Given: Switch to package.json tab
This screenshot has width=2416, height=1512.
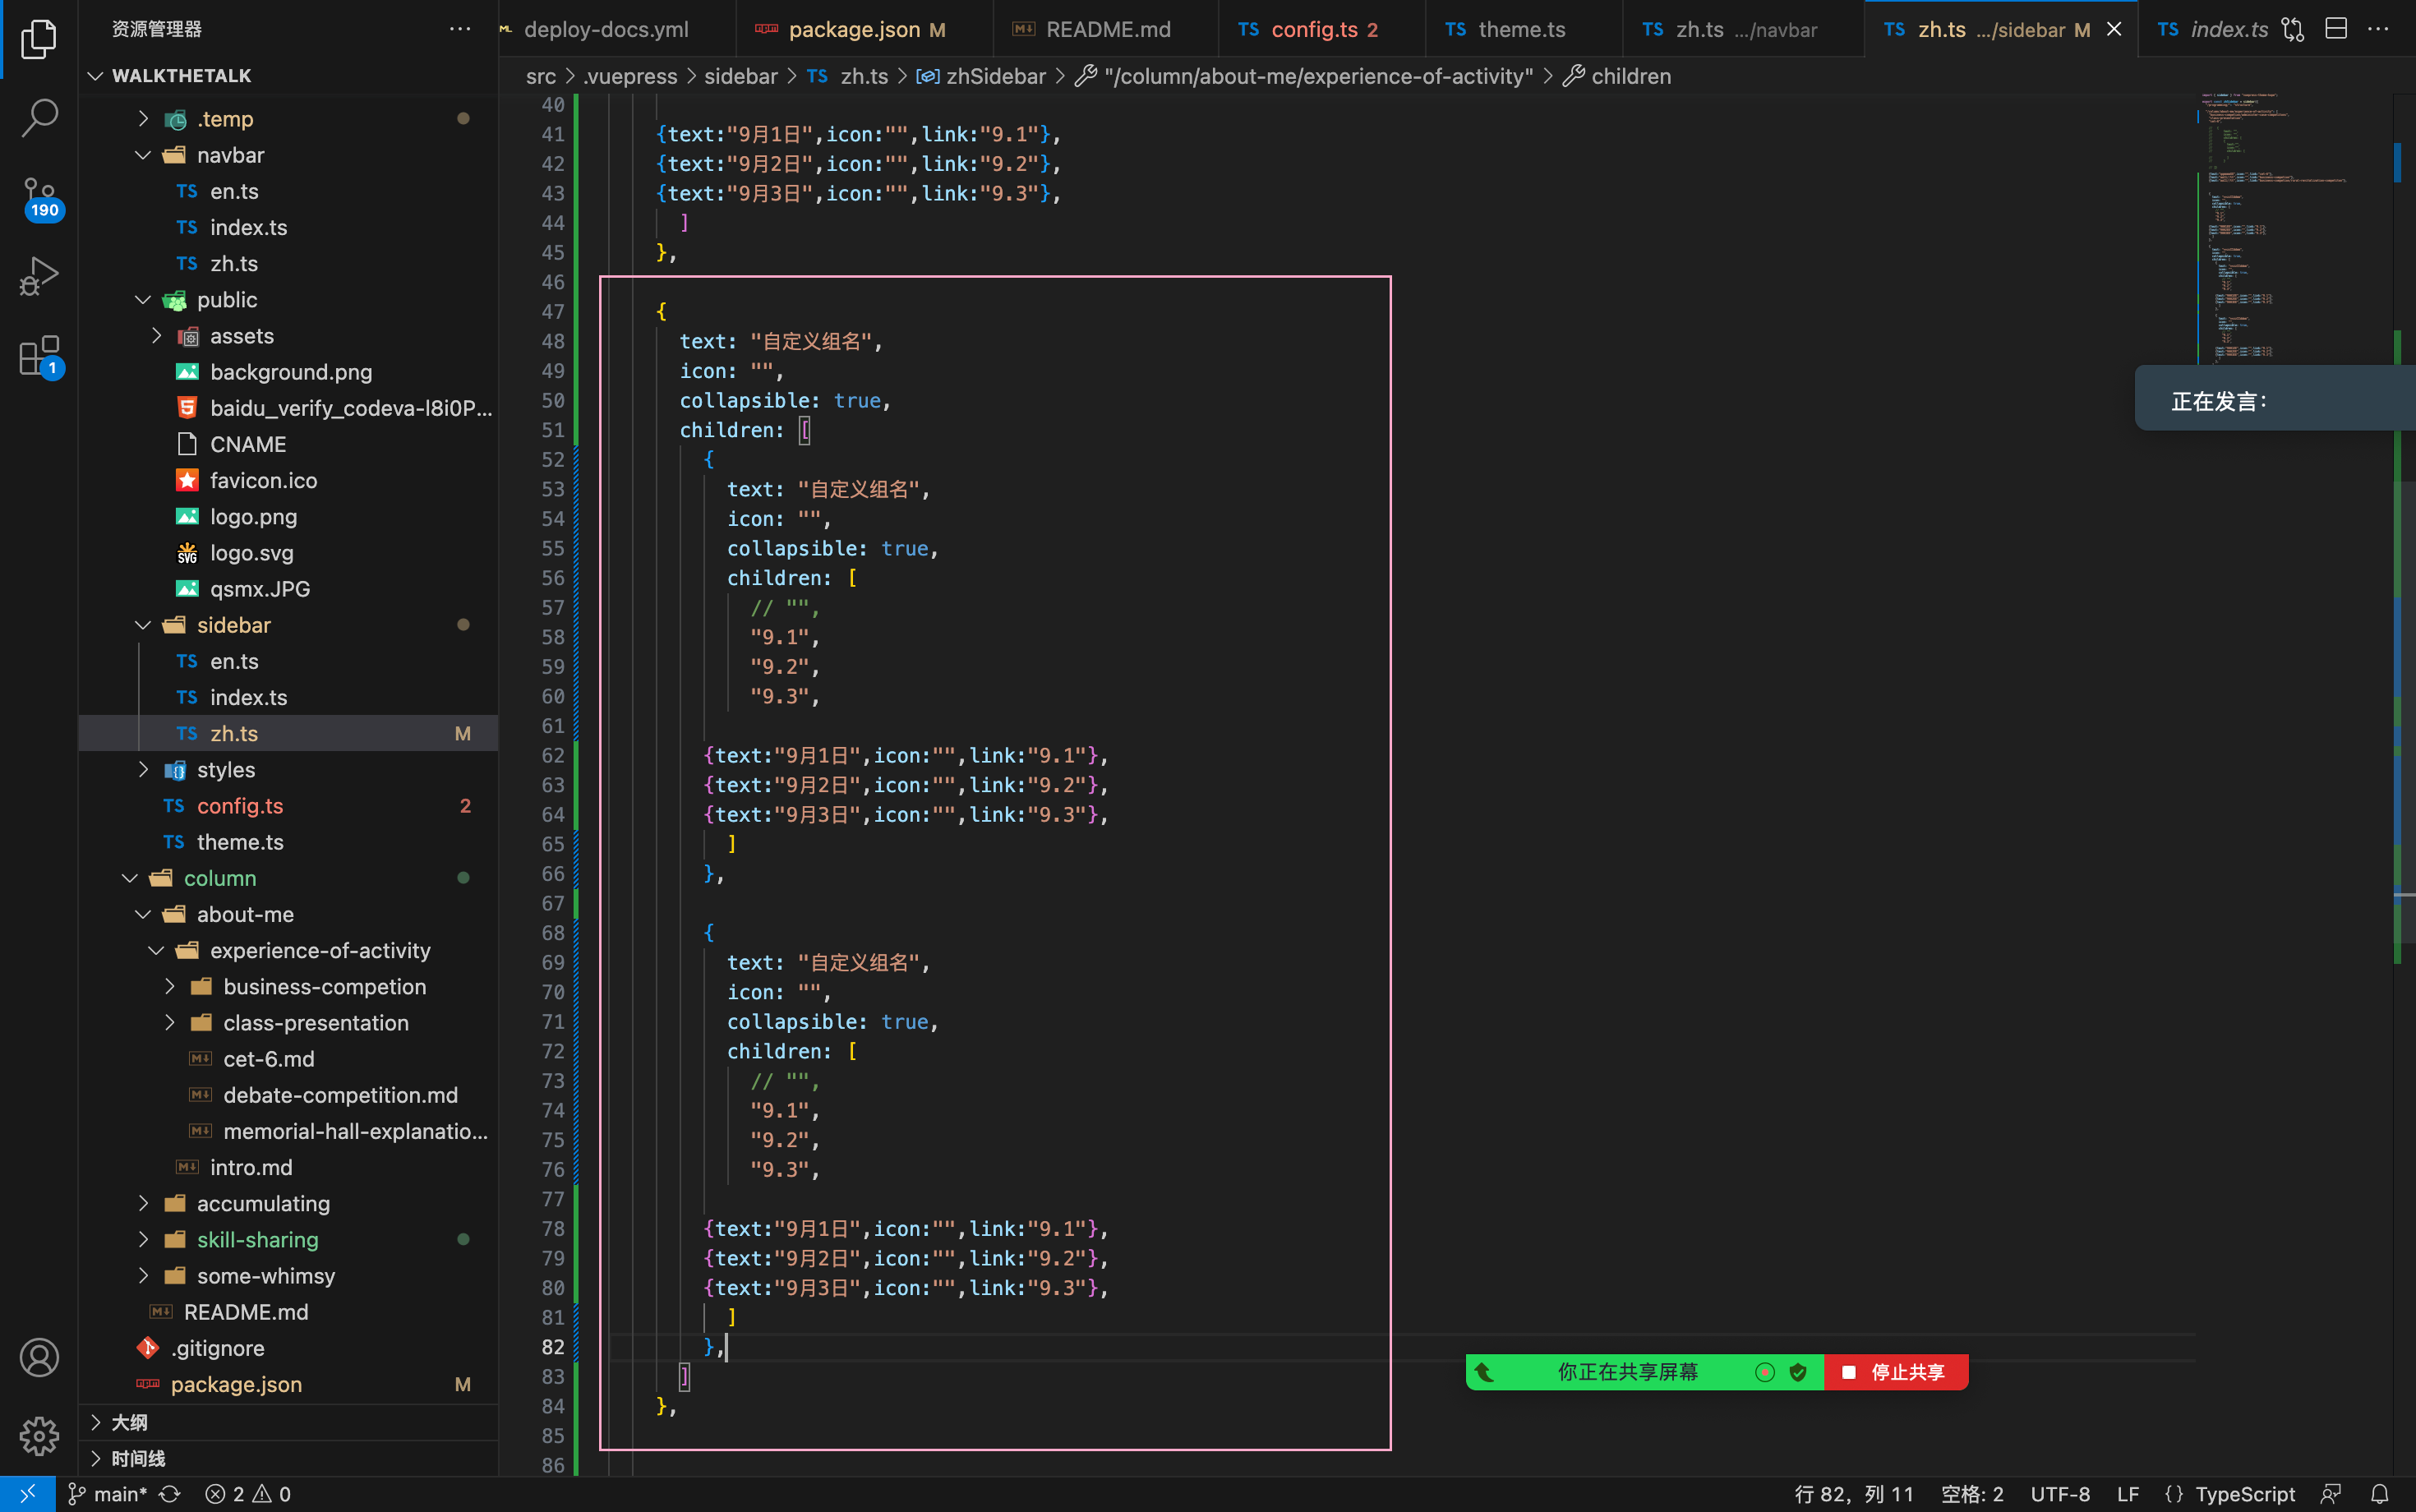Looking at the screenshot, I should pyautogui.click(x=865, y=29).
